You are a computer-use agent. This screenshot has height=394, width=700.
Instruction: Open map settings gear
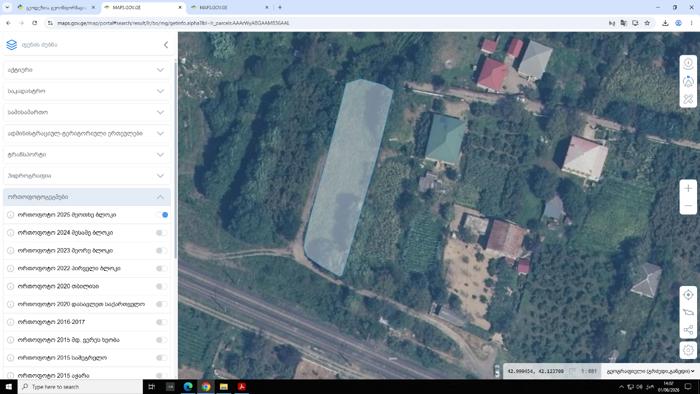(x=688, y=350)
